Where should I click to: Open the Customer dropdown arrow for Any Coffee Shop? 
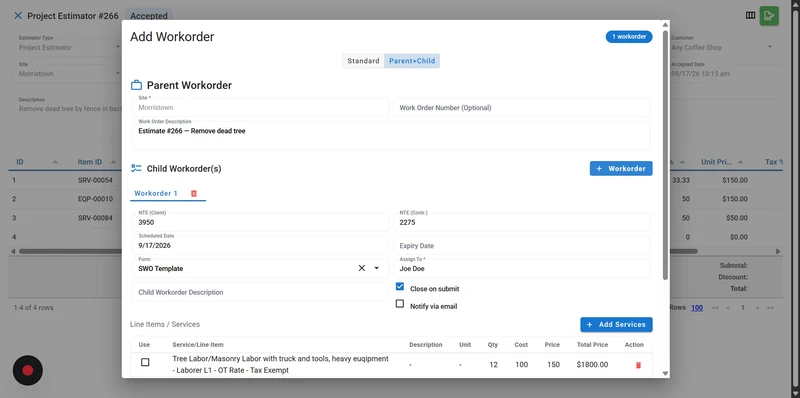point(770,47)
